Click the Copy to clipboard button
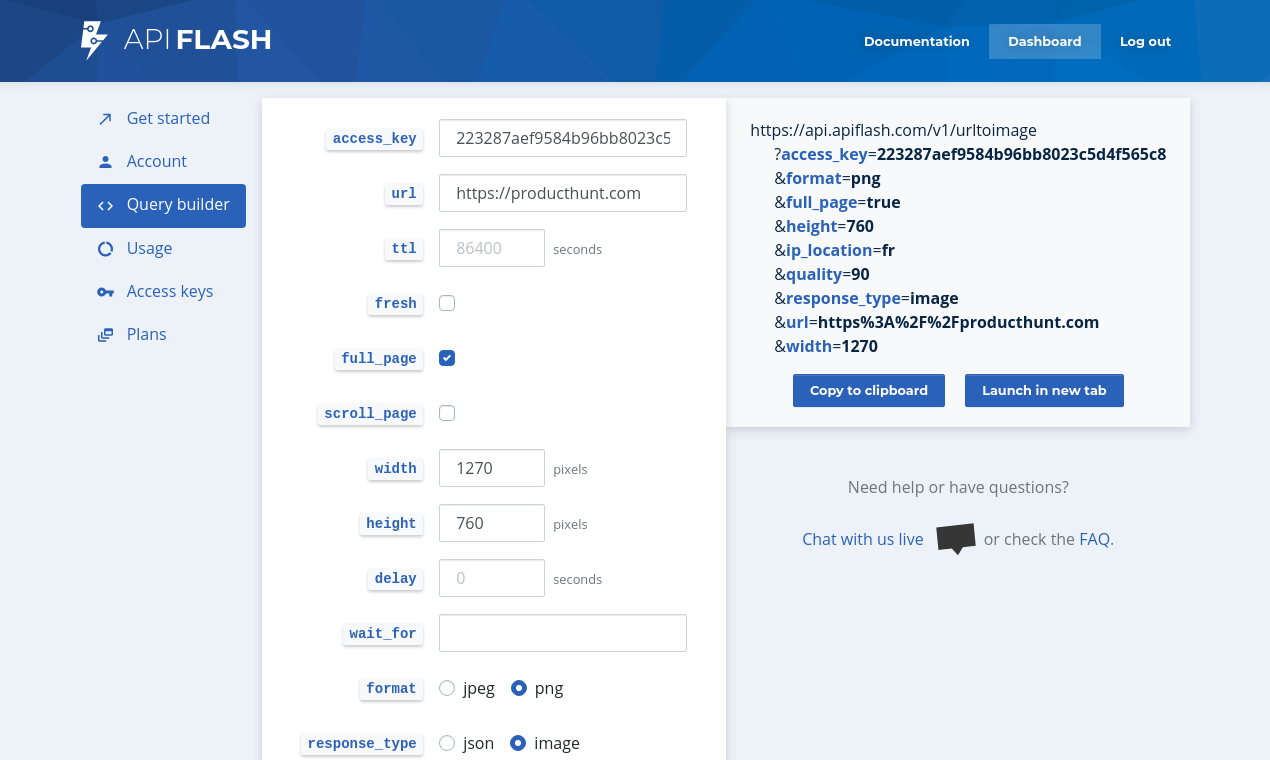The width and height of the screenshot is (1270, 760). click(x=868, y=390)
